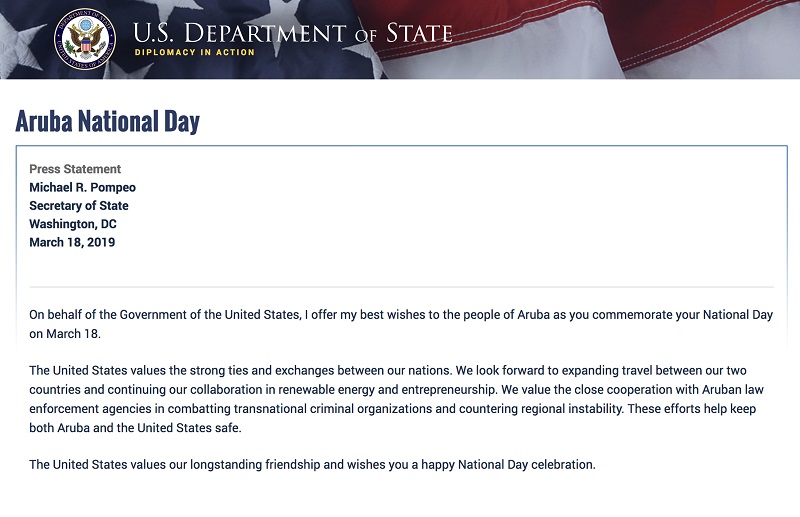This screenshot has height=517, width=800.
Task: Click the Press Statement label
Action: pyautogui.click(x=75, y=169)
